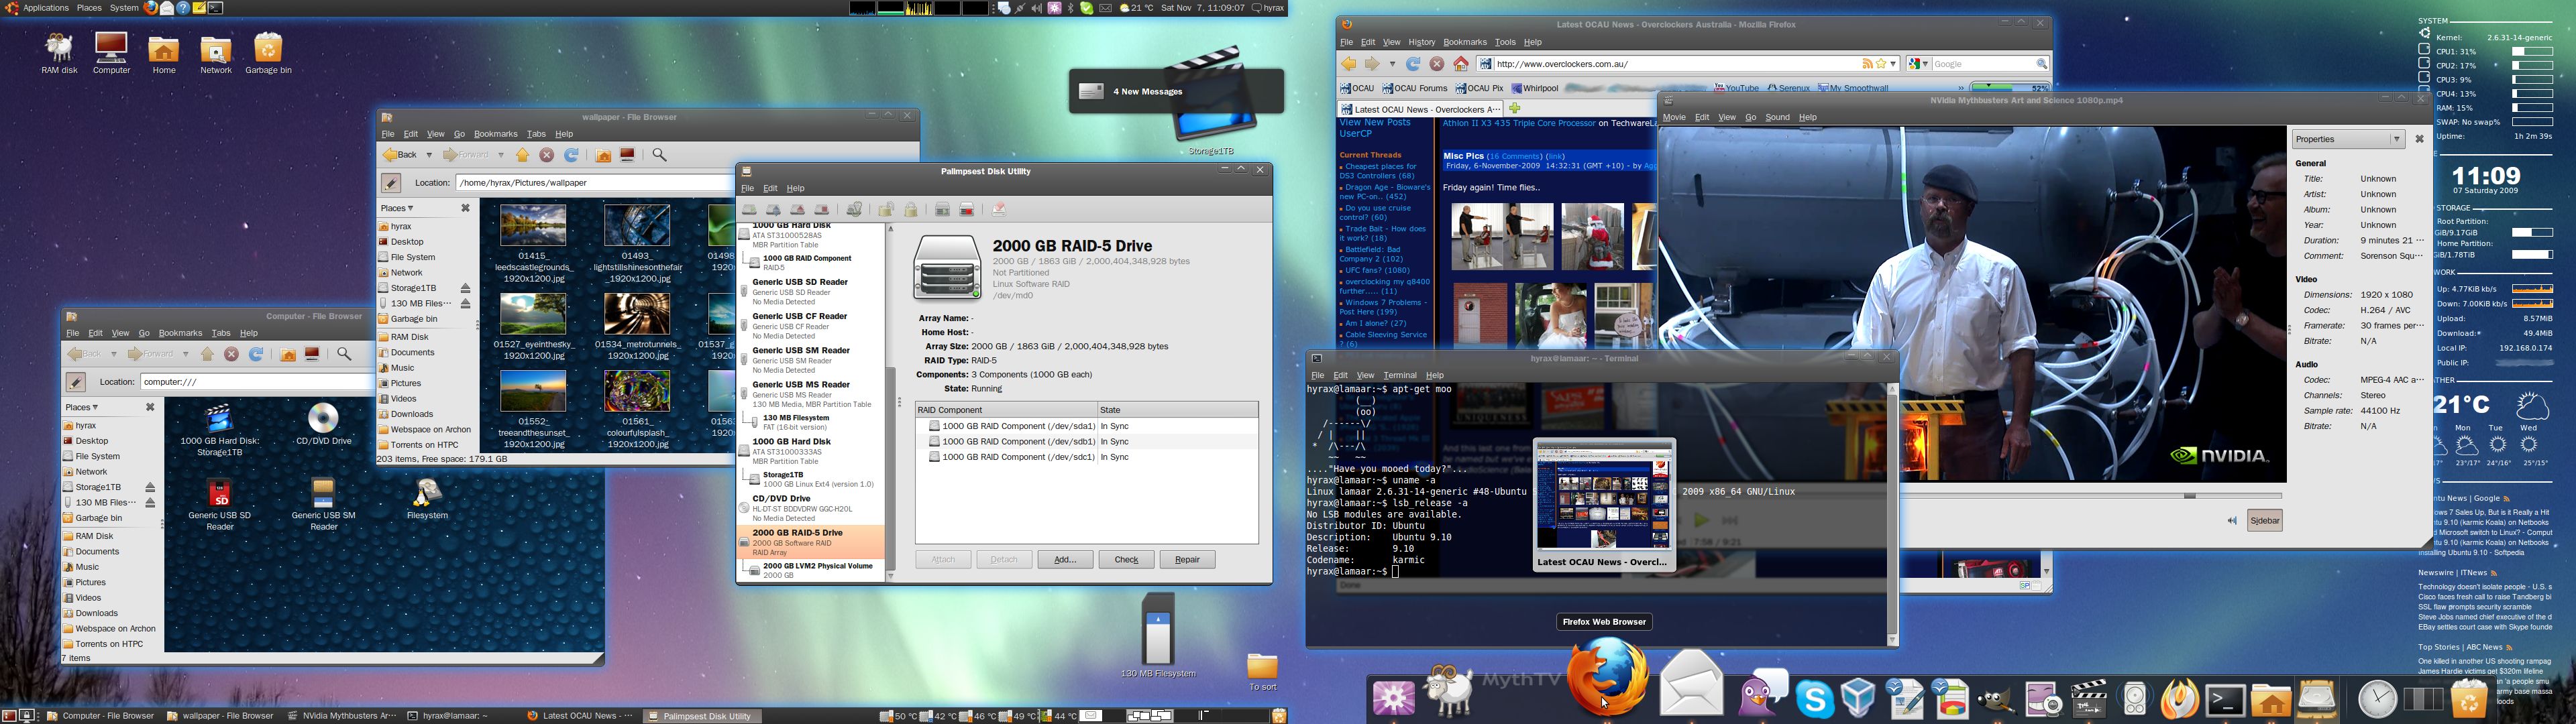This screenshot has height=724, width=2576.
Task: Launch Firefox from the bottom dock
Action: click(1608, 678)
